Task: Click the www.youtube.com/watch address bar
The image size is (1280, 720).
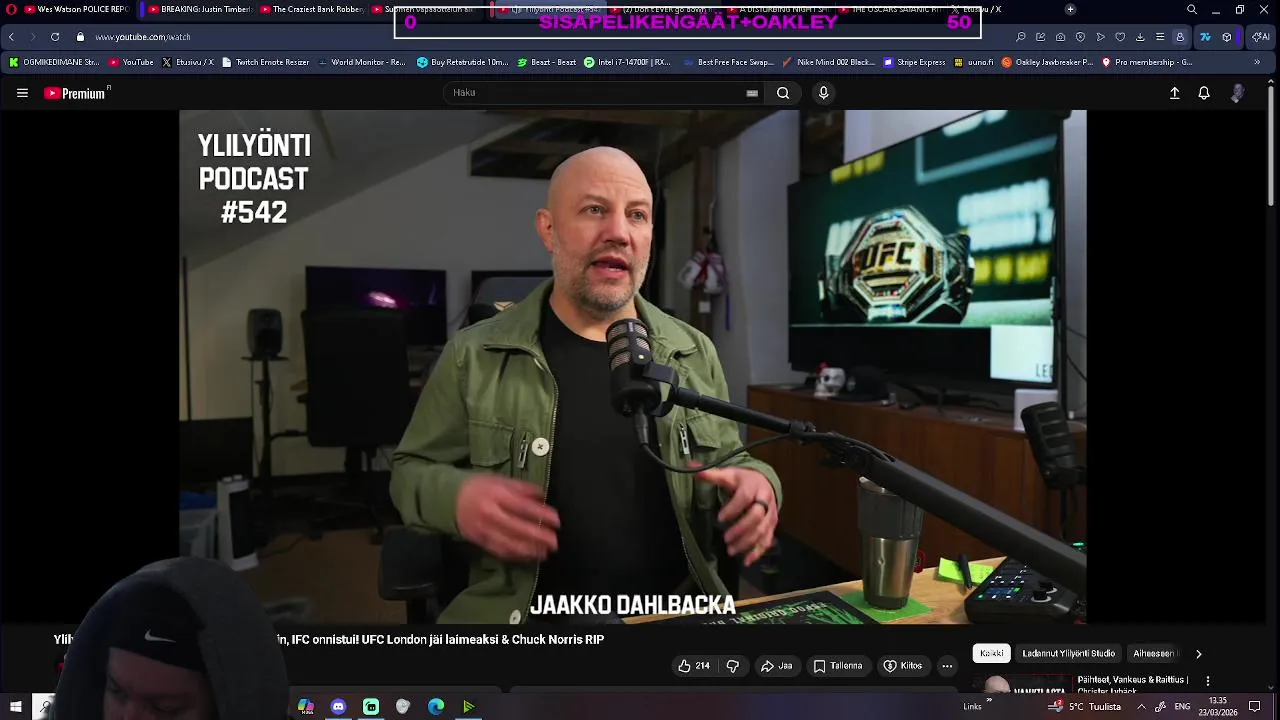Action: (142, 37)
